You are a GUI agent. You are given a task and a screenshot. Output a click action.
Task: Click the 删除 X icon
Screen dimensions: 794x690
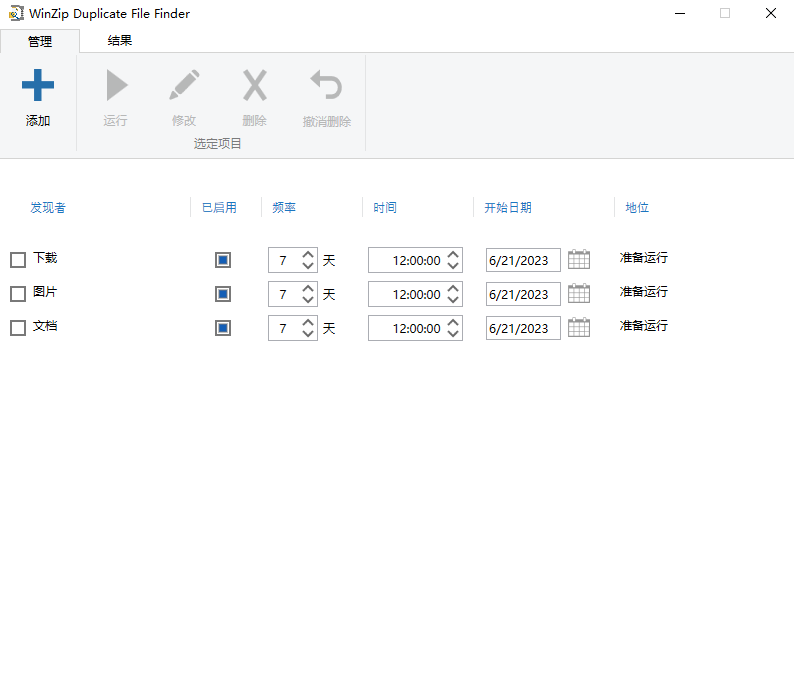click(255, 86)
